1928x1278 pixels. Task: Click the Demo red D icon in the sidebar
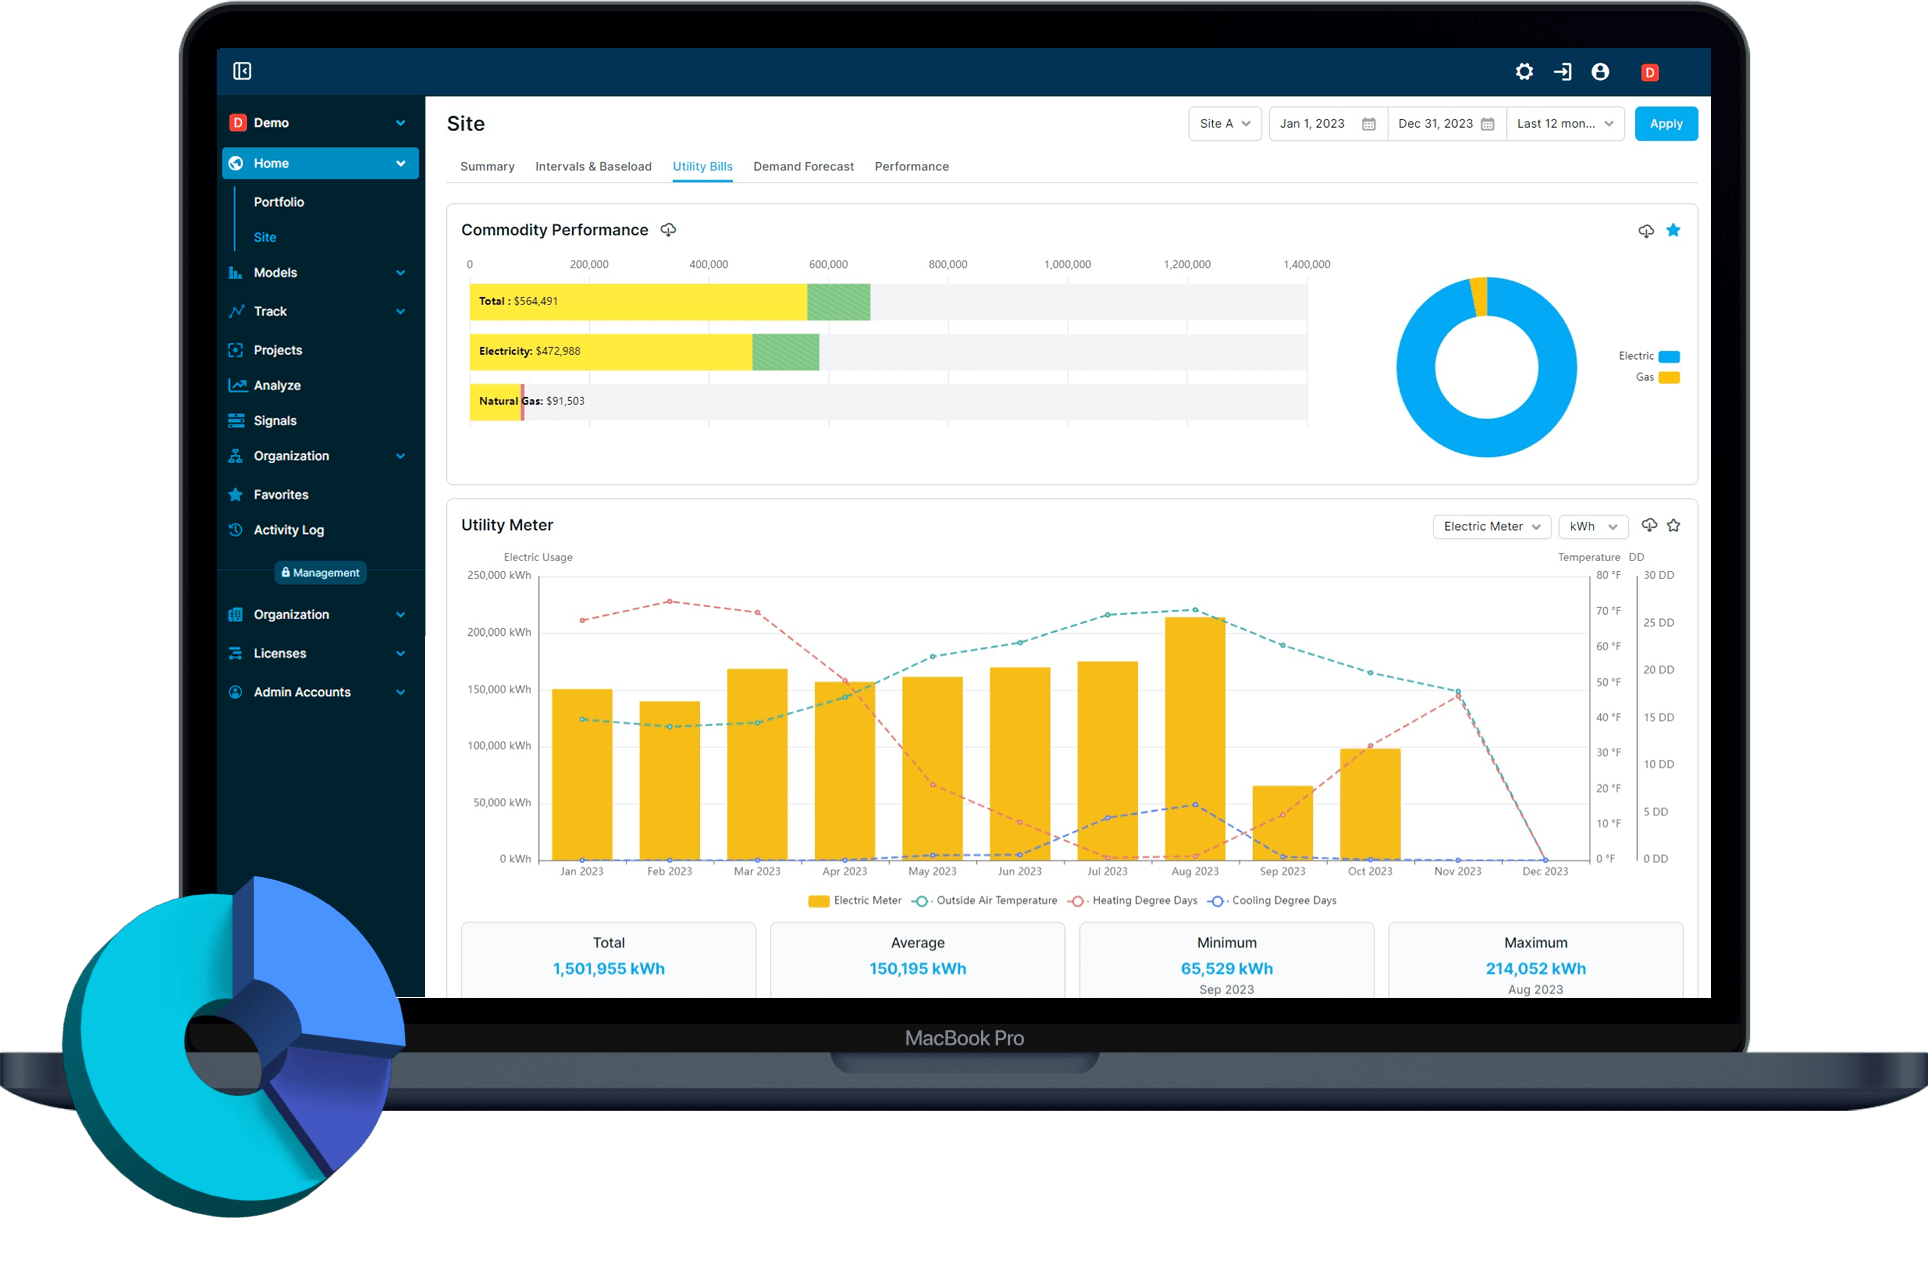238,123
